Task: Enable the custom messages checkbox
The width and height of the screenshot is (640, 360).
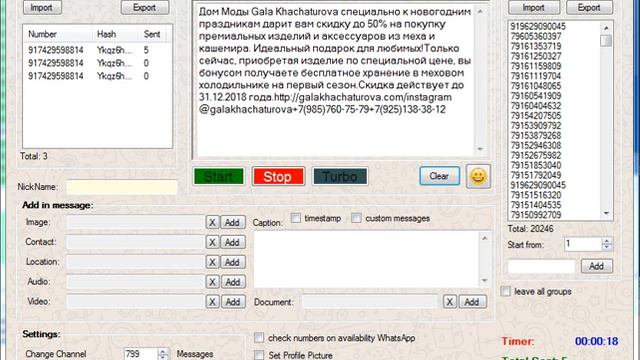Action: (356, 218)
